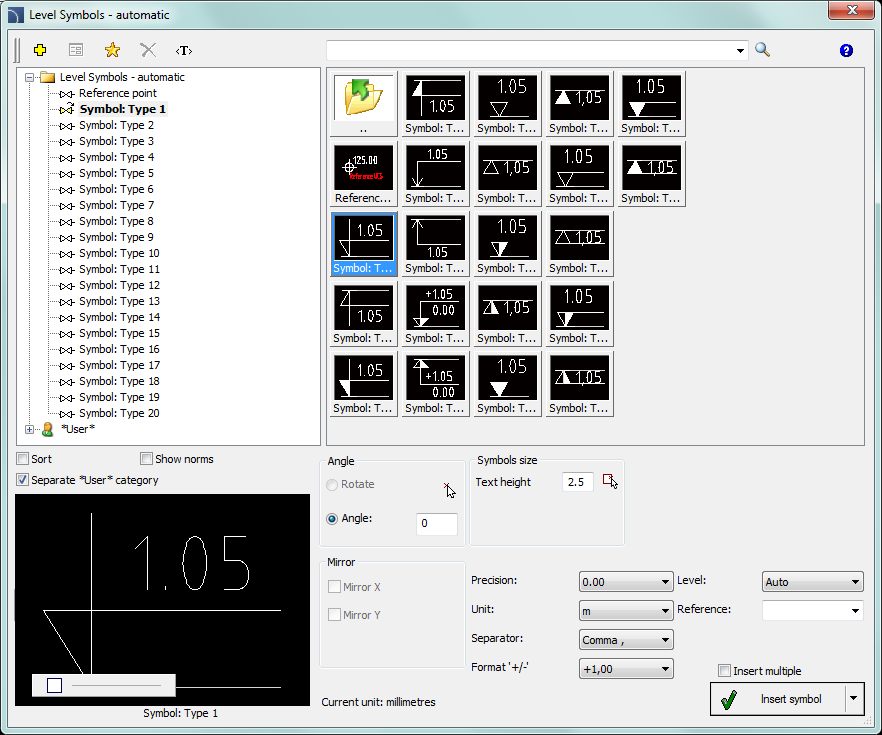Screen dimensions: 882x735
Task: Open help with the blue question icon
Action: click(846, 50)
